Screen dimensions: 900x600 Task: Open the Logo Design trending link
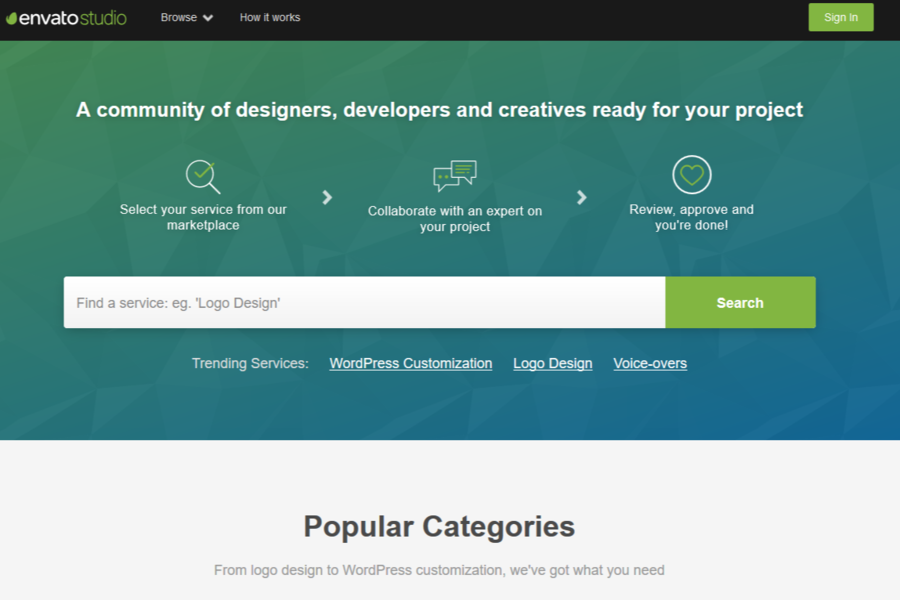tap(553, 363)
